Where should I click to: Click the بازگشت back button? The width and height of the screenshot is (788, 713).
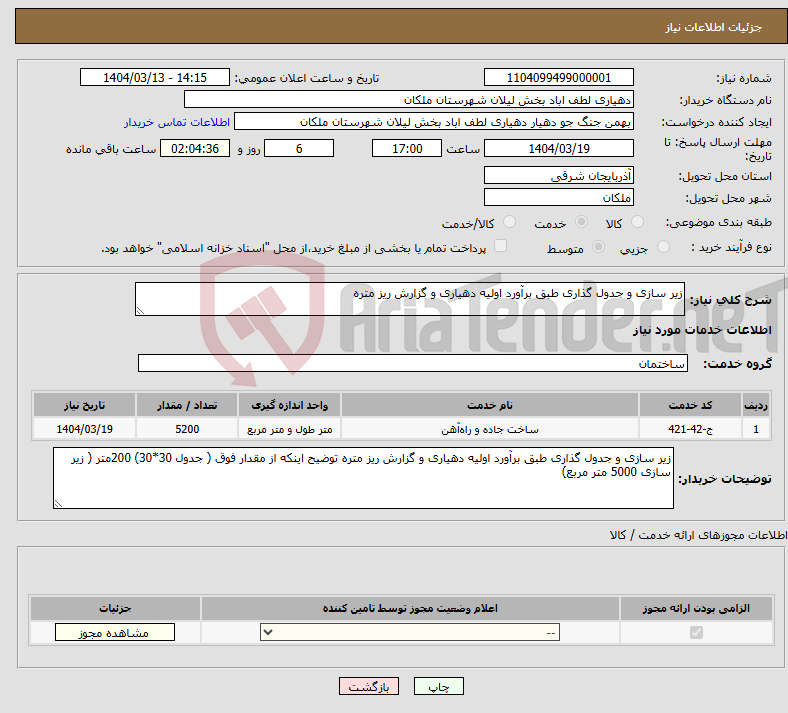(x=369, y=686)
